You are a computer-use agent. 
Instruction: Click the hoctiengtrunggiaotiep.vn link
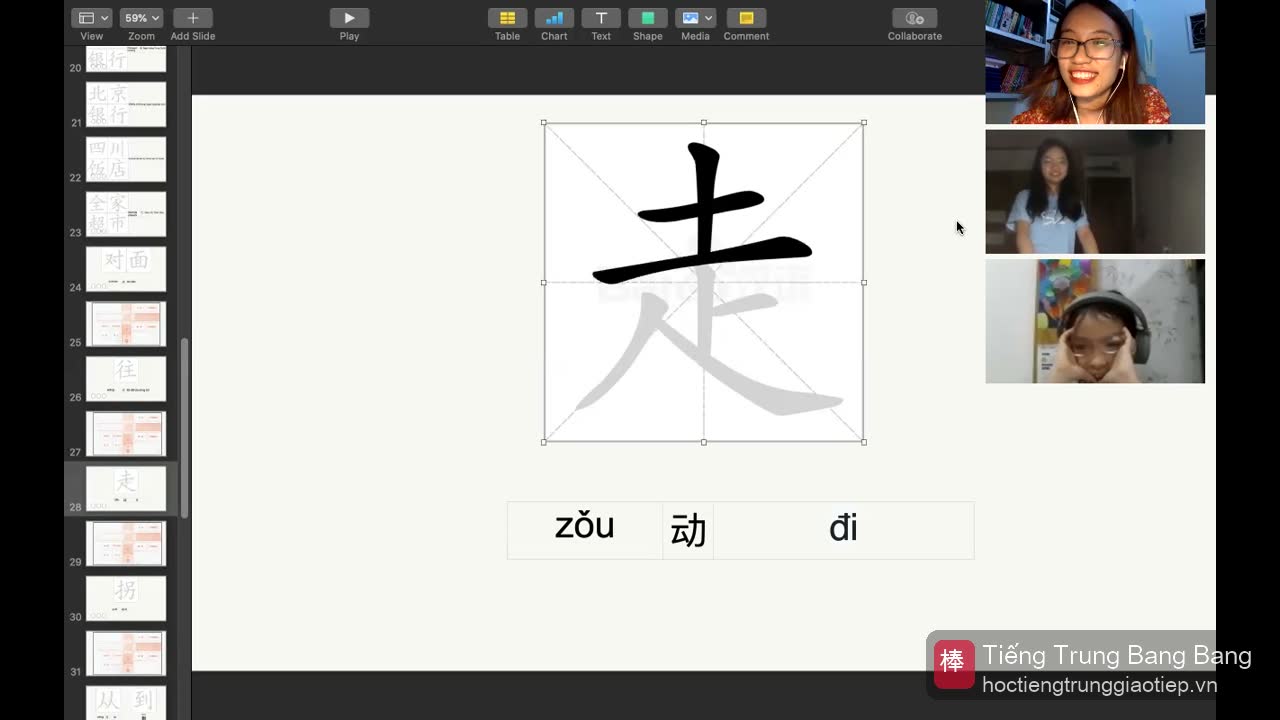click(1099, 685)
